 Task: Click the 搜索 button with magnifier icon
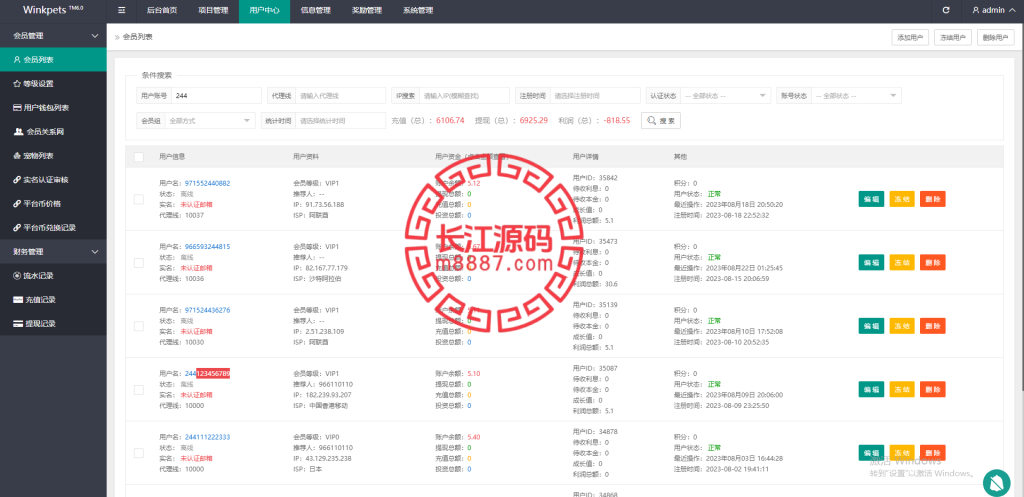661,121
